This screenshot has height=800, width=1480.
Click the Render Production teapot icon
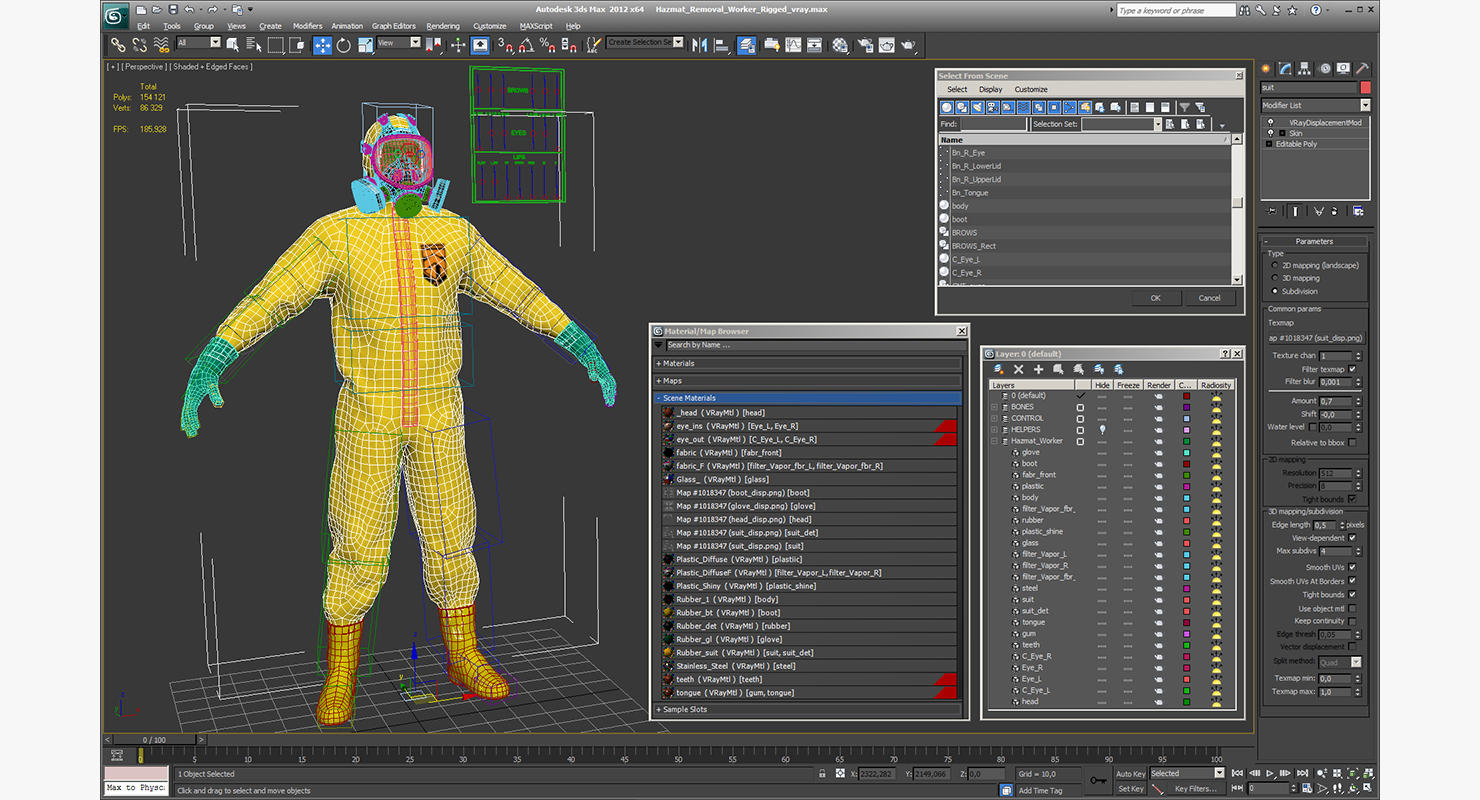(906, 45)
